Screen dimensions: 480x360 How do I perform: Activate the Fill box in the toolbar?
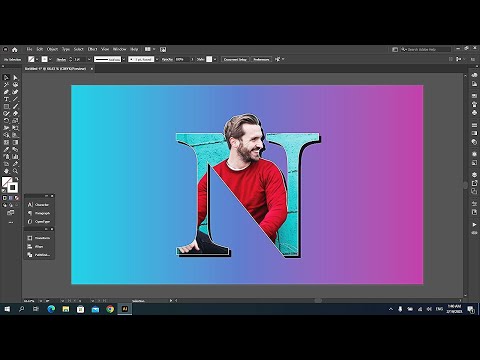(x=7, y=182)
